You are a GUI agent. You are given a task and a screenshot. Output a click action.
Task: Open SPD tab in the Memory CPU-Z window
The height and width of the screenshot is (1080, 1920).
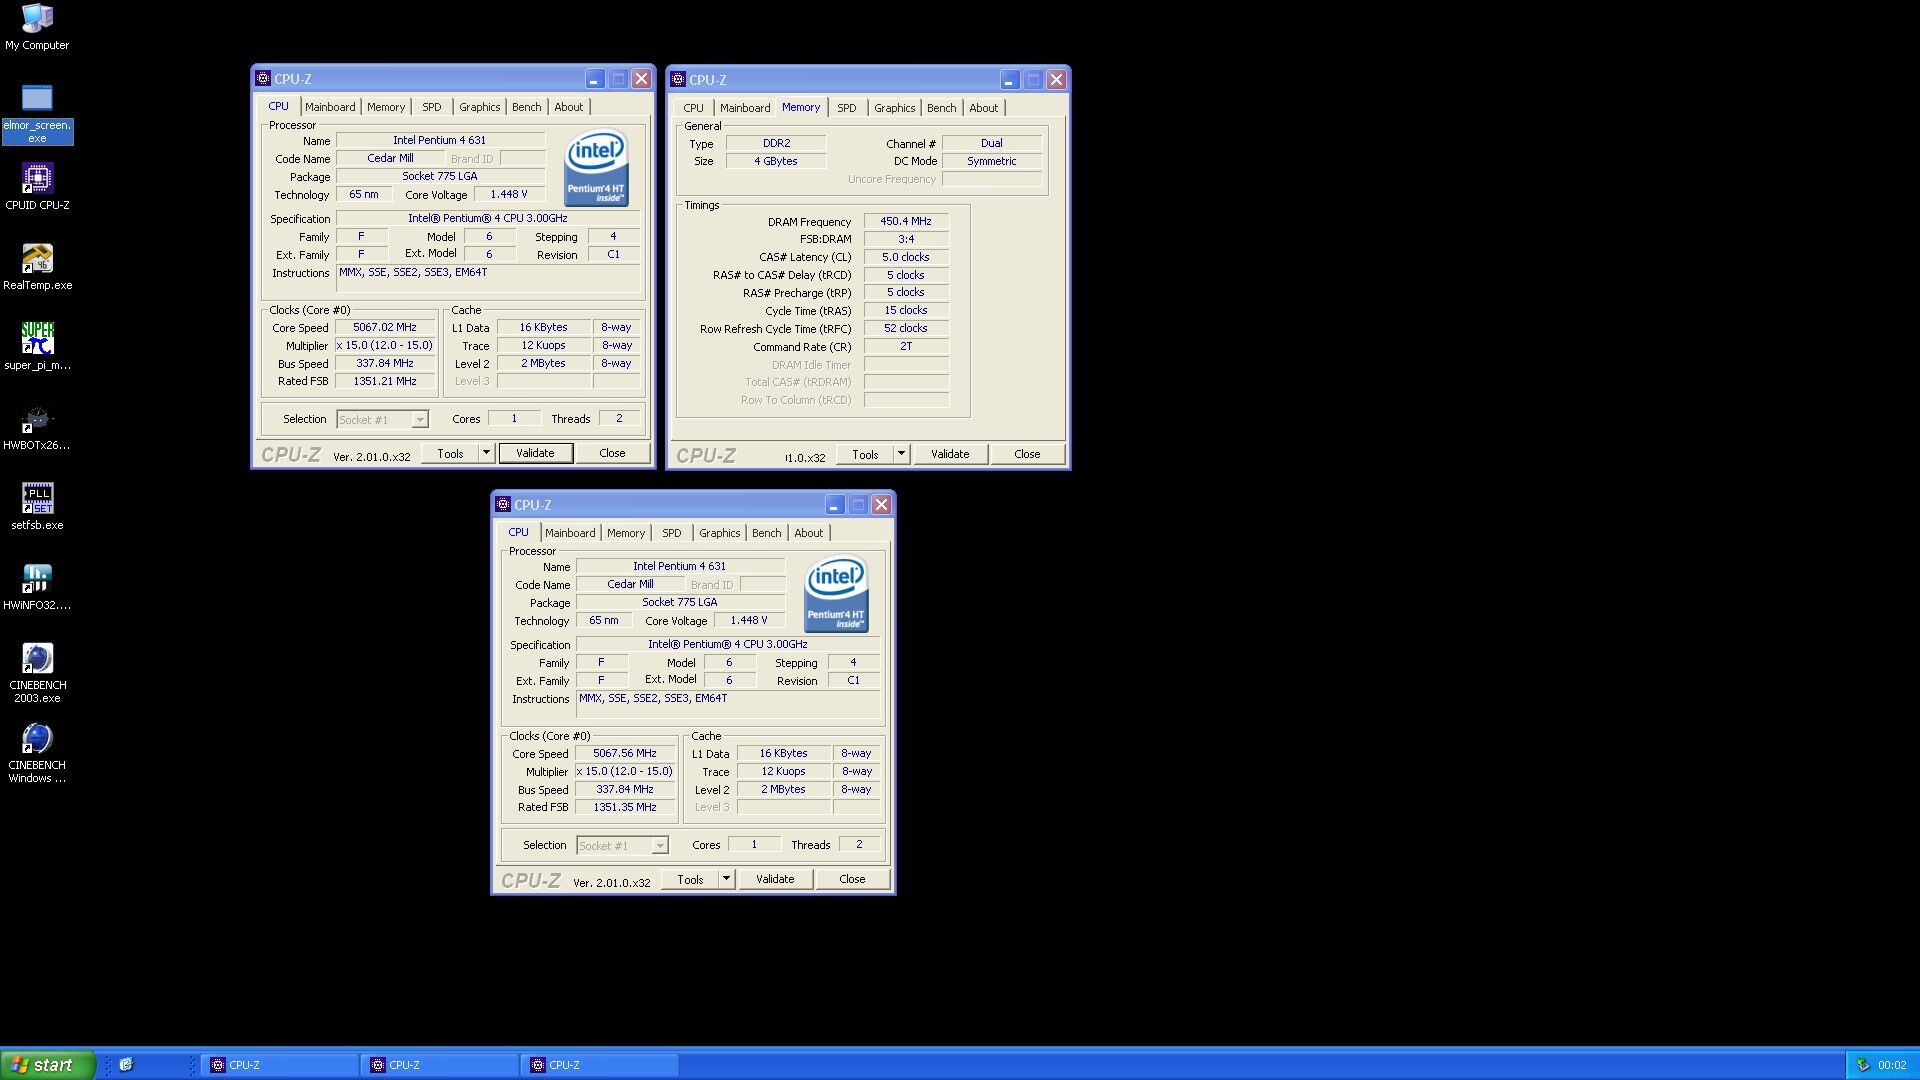847,108
